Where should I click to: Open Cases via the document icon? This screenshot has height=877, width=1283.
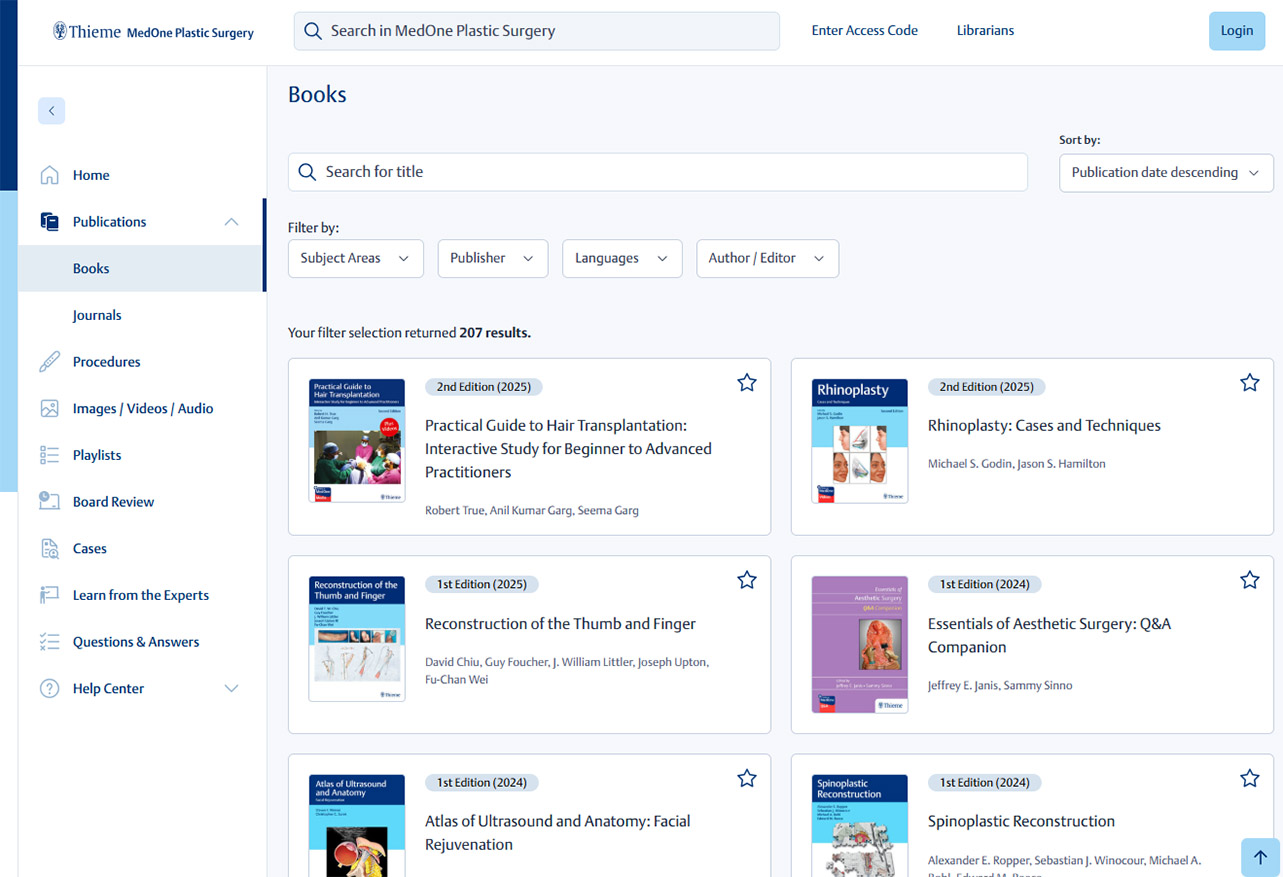(x=47, y=548)
